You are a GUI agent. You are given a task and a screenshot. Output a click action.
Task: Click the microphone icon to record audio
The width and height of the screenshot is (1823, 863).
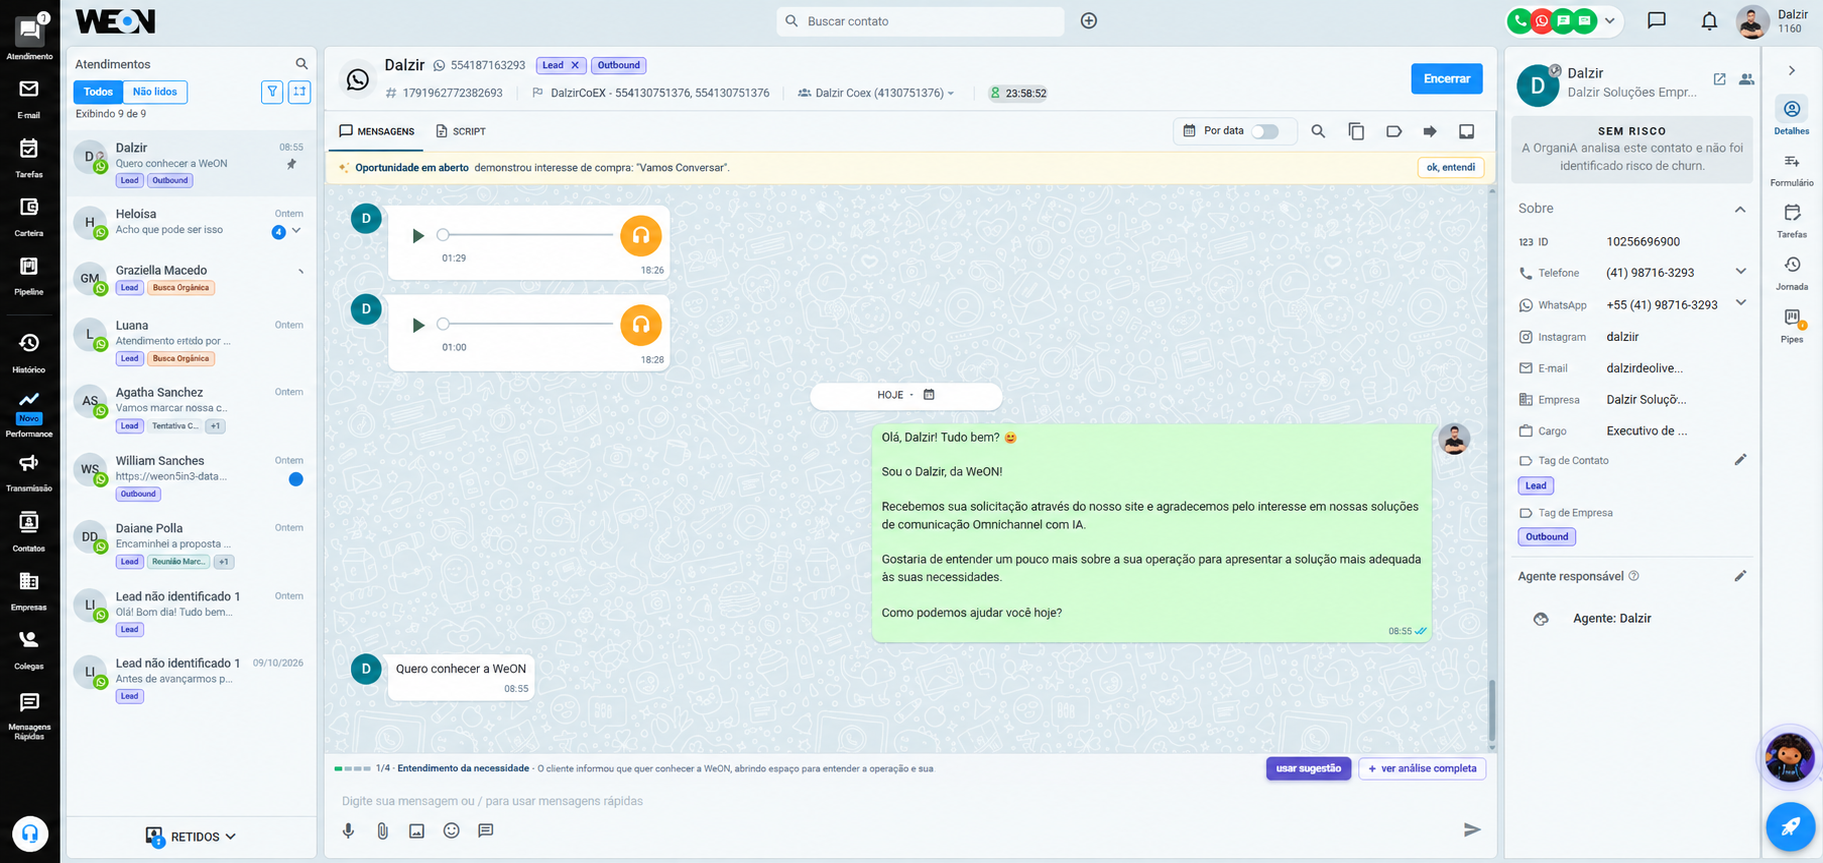click(x=348, y=831)
